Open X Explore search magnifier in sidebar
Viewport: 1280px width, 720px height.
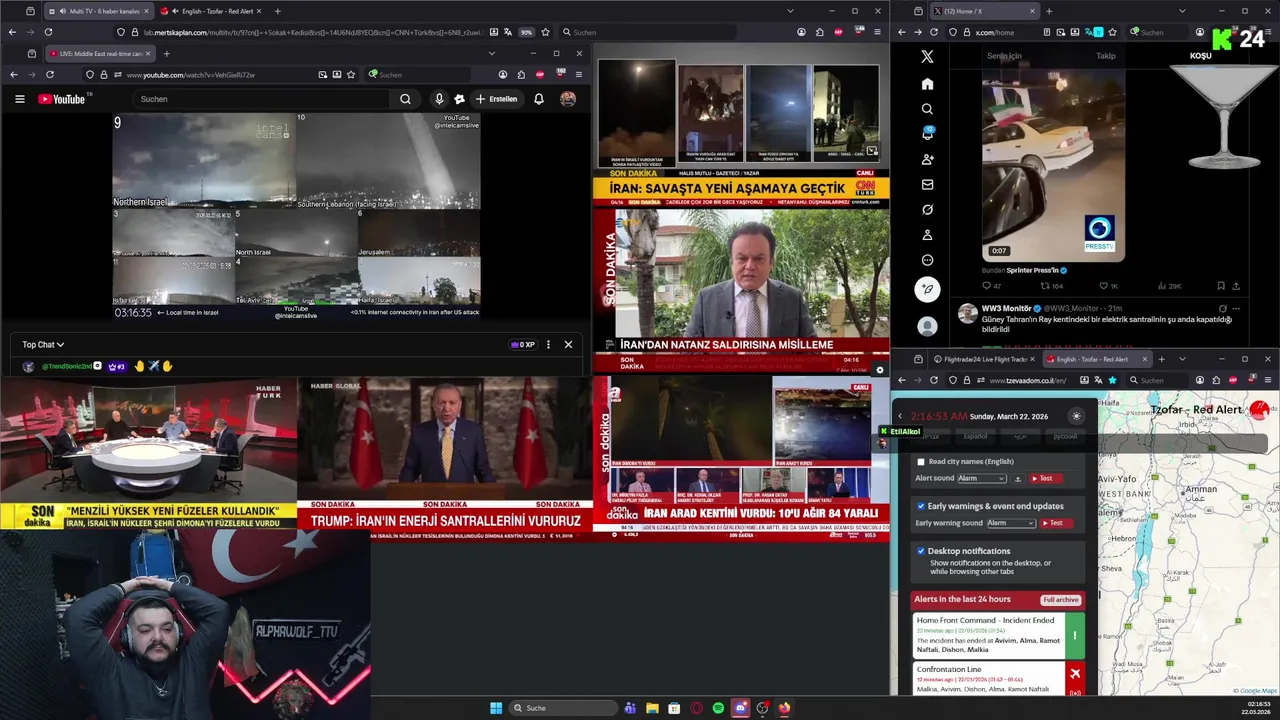pyautogui.click(x=927, y=109)
